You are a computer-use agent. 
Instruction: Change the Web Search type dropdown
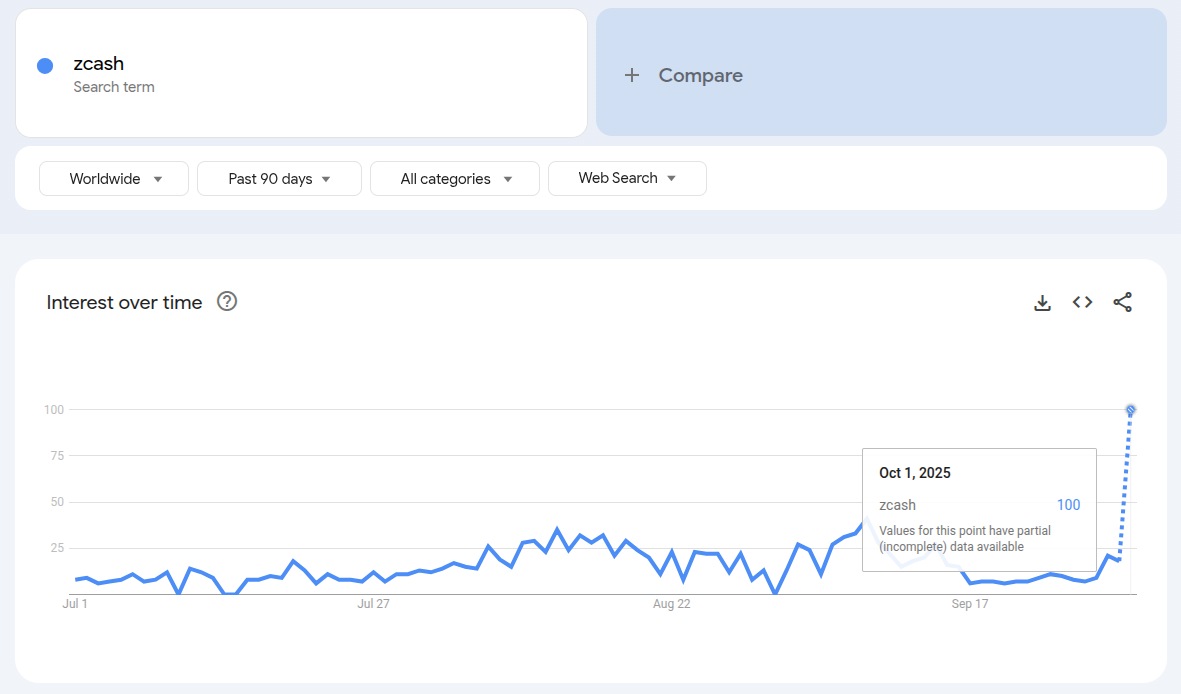point(627,178)
